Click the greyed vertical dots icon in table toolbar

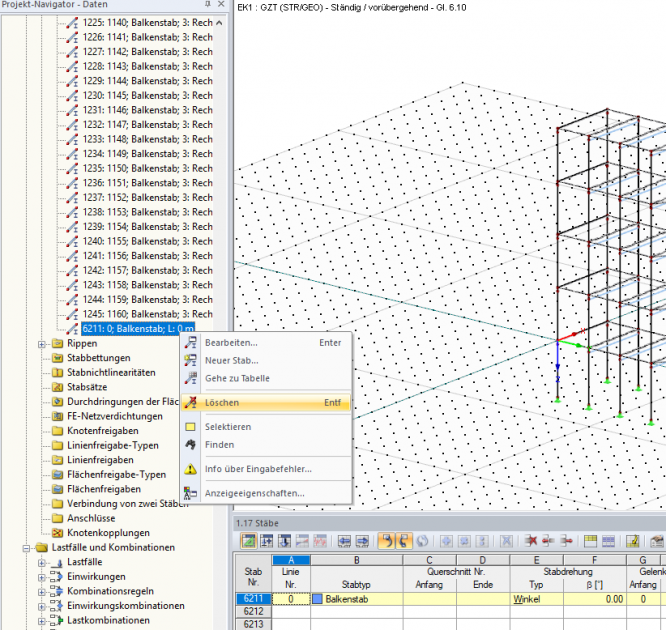coord(482,541)
